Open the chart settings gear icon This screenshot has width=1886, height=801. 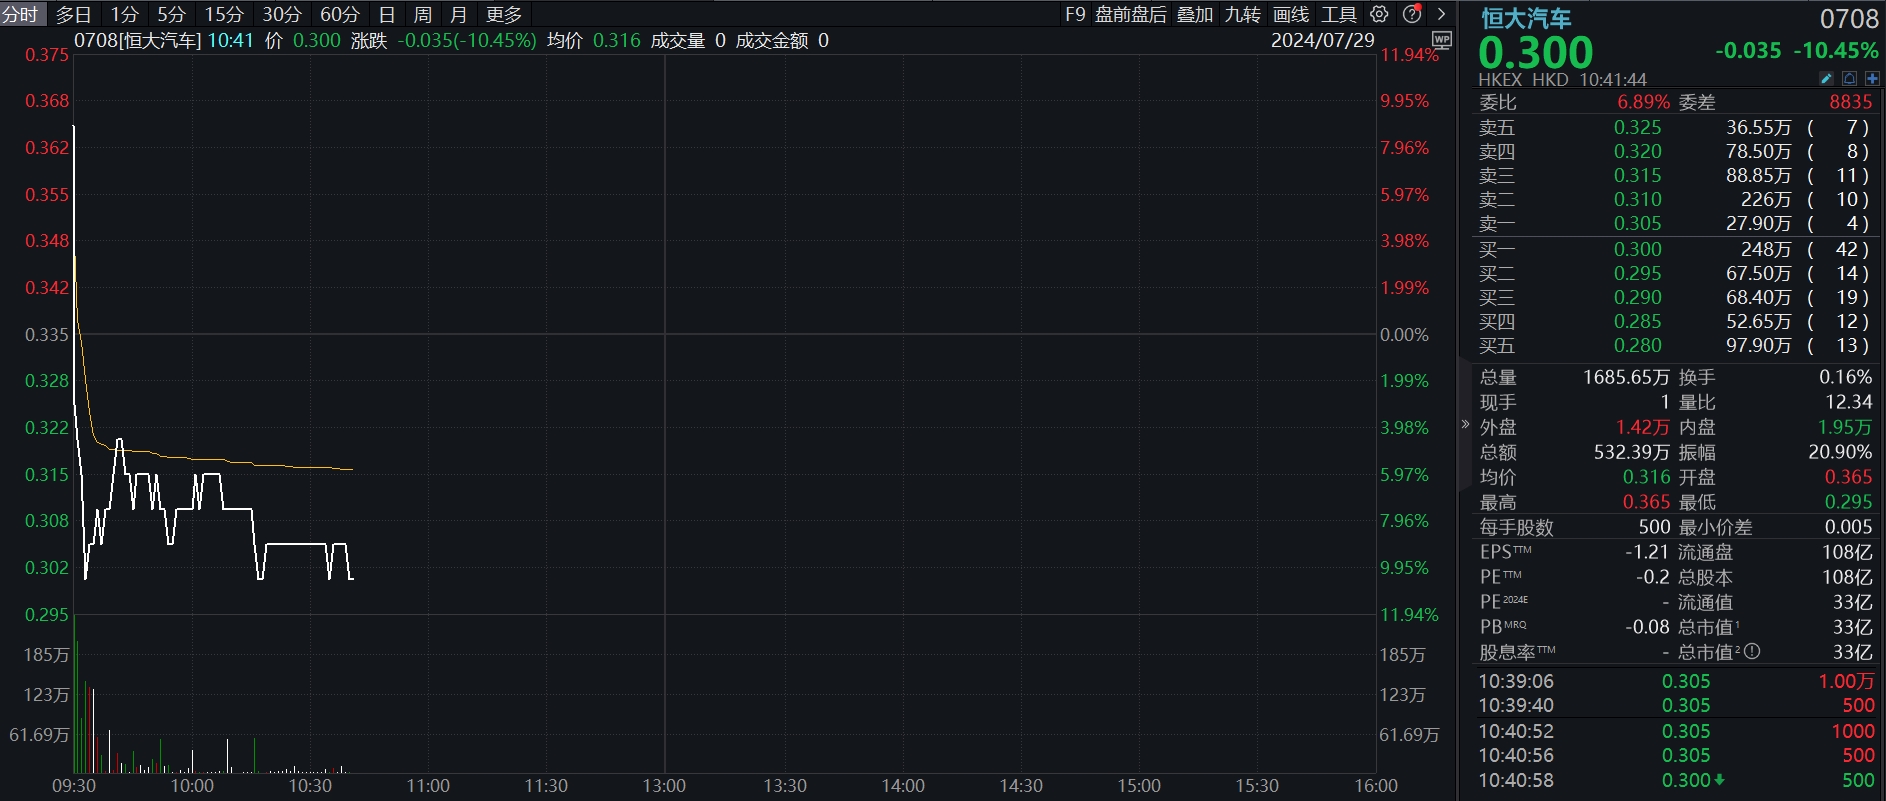pos(1379,14)
